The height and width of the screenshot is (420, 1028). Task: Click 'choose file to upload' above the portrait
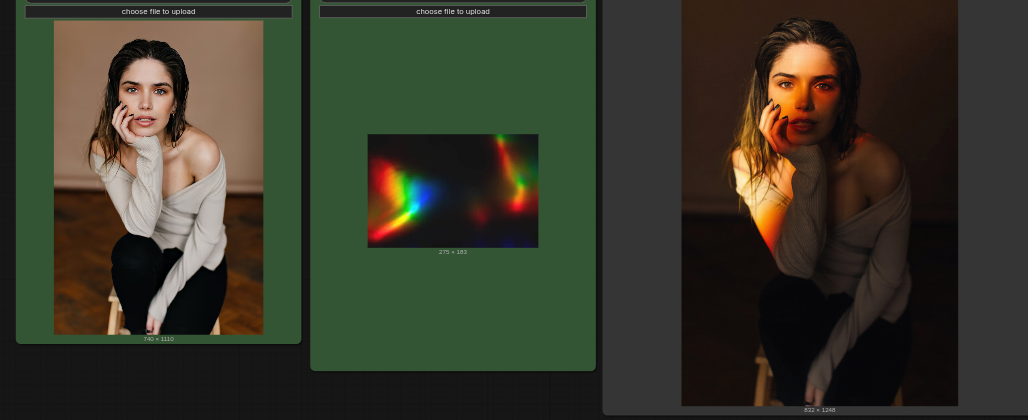click(158, 12)
